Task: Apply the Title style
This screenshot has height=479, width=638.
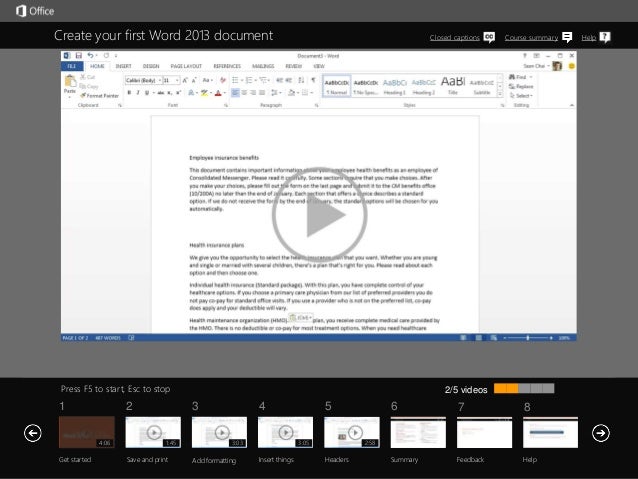Action: (453, 86)
